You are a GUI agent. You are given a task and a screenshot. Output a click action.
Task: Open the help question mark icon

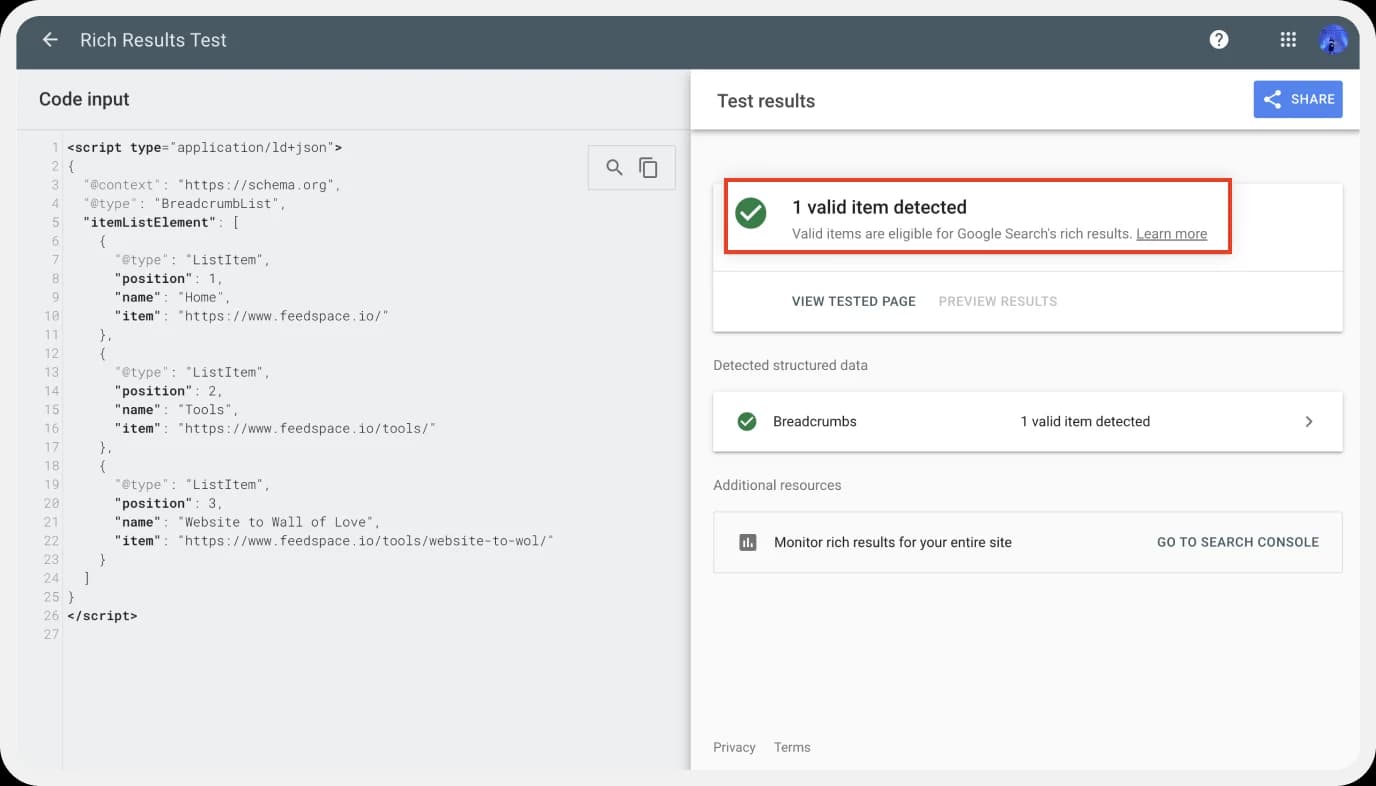tap(1218, 40)
